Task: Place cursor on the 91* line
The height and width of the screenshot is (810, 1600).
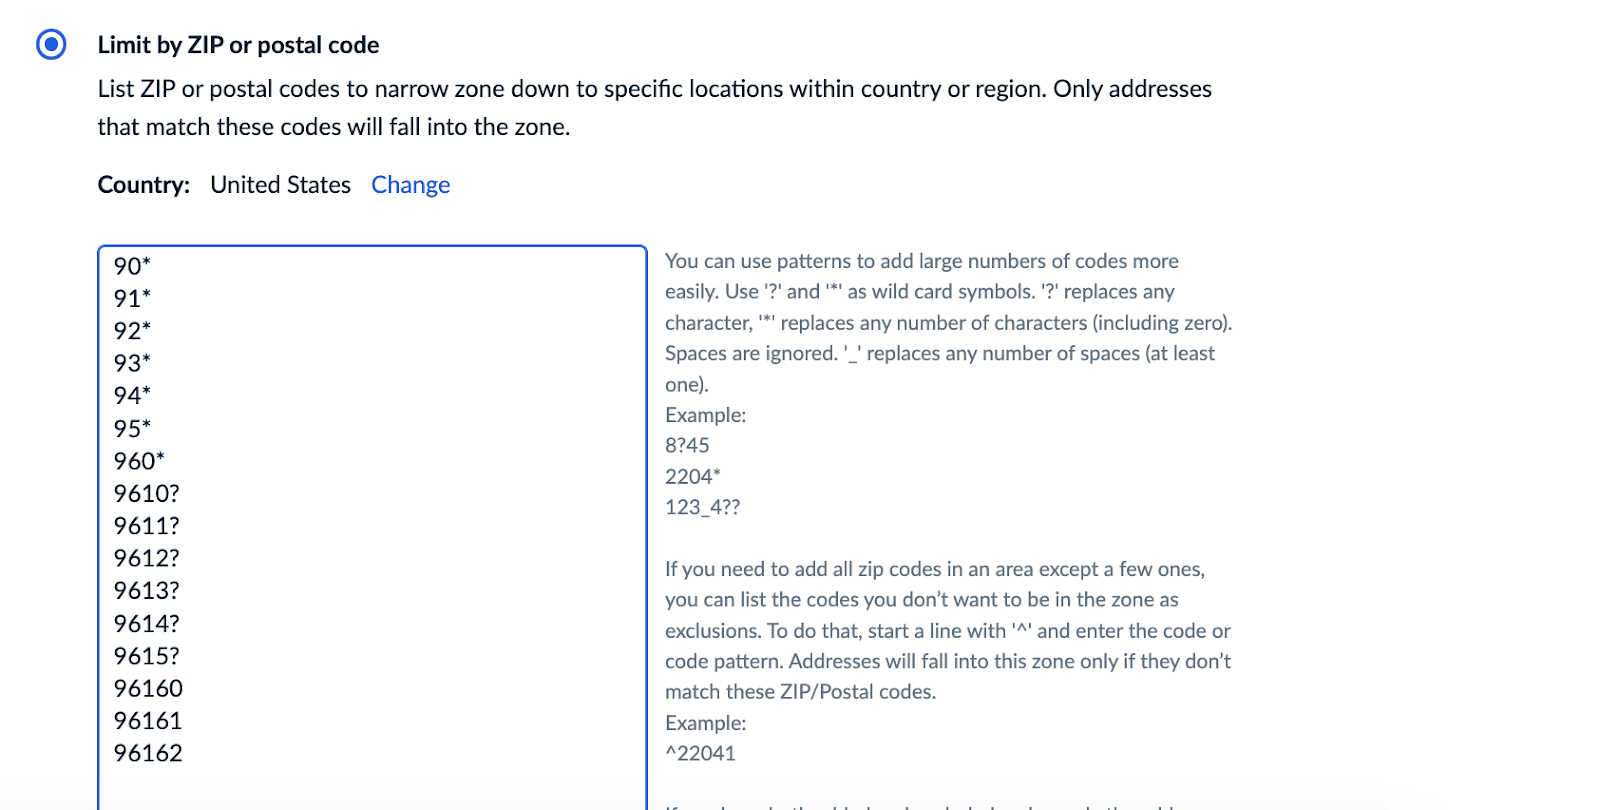Action: (x=132, y=298)
